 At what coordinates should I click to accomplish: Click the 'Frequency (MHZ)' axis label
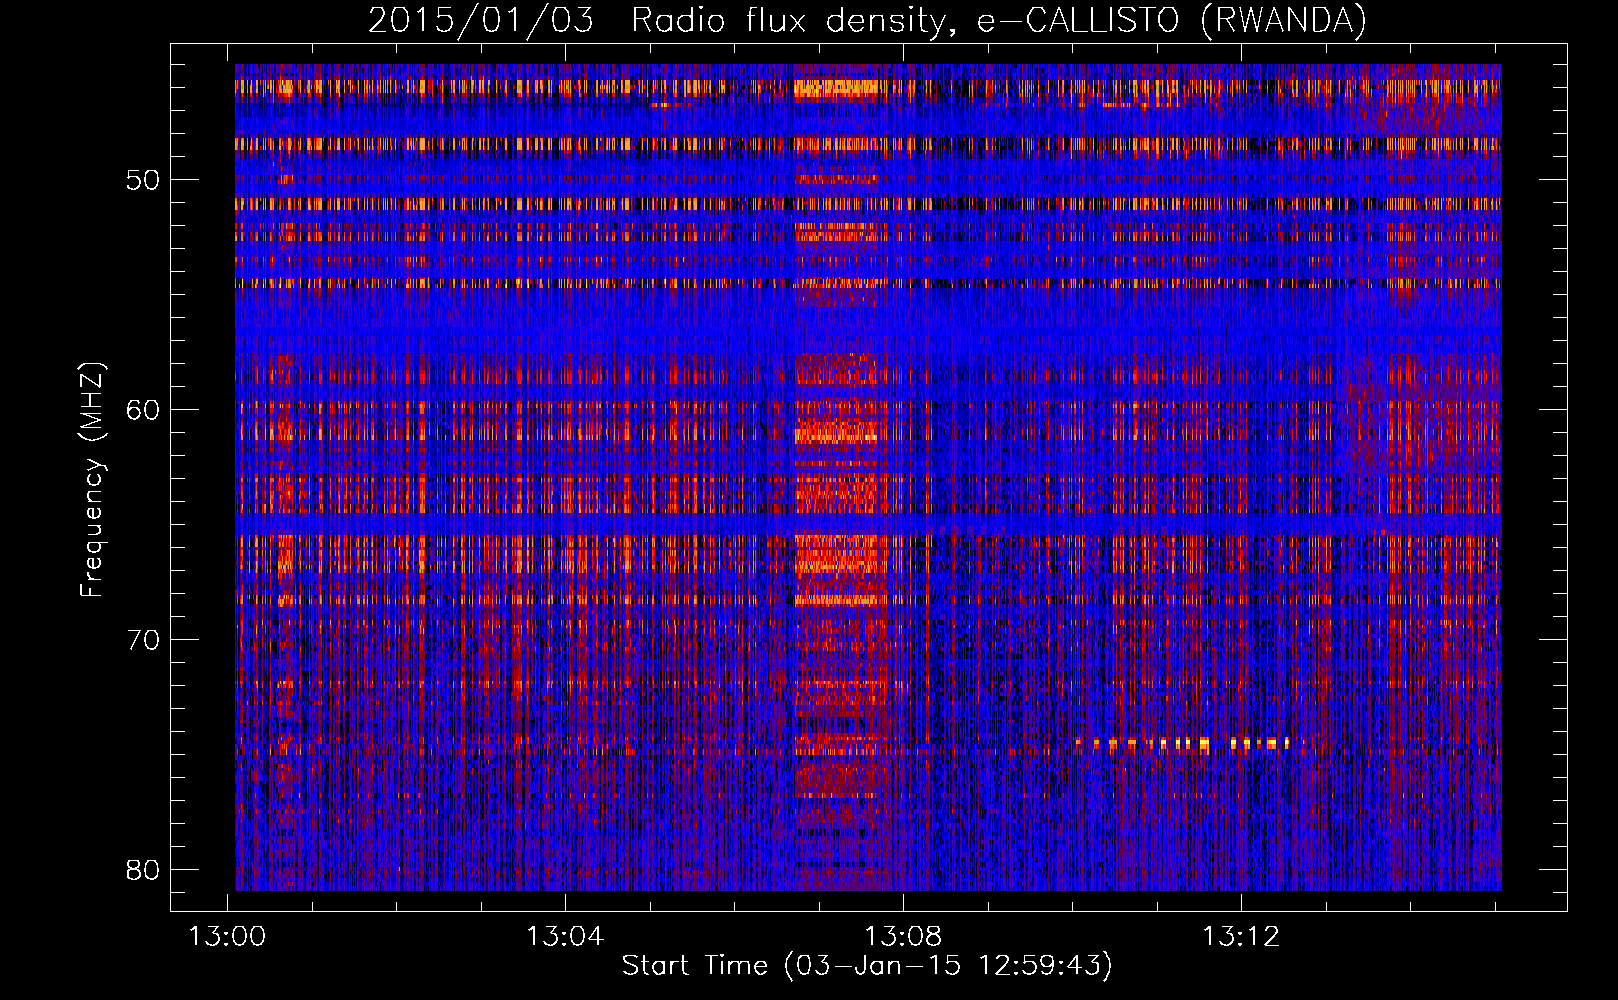[x=92, y=479]
